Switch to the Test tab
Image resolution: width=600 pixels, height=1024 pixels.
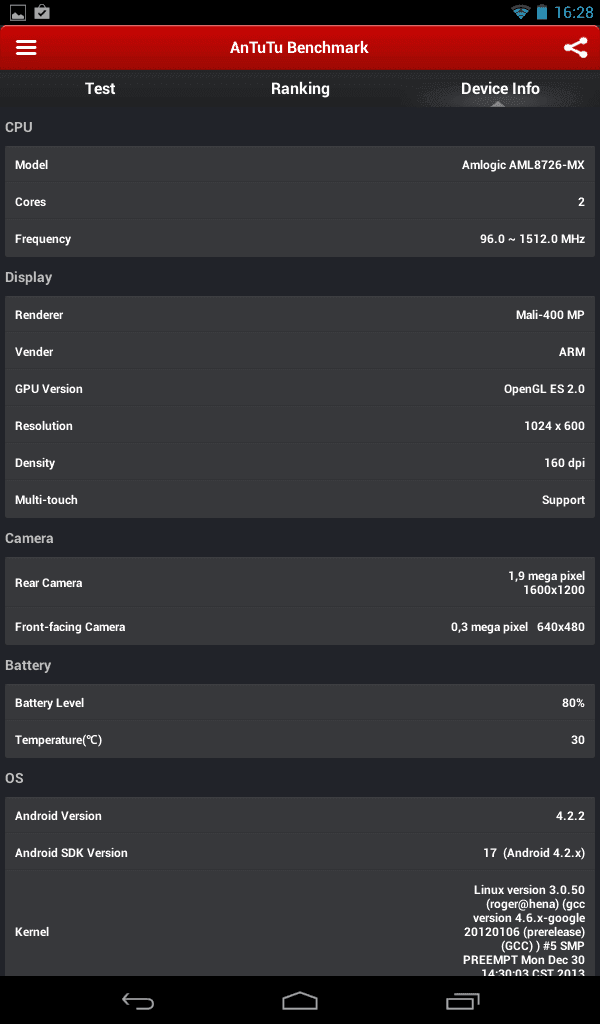100,89
